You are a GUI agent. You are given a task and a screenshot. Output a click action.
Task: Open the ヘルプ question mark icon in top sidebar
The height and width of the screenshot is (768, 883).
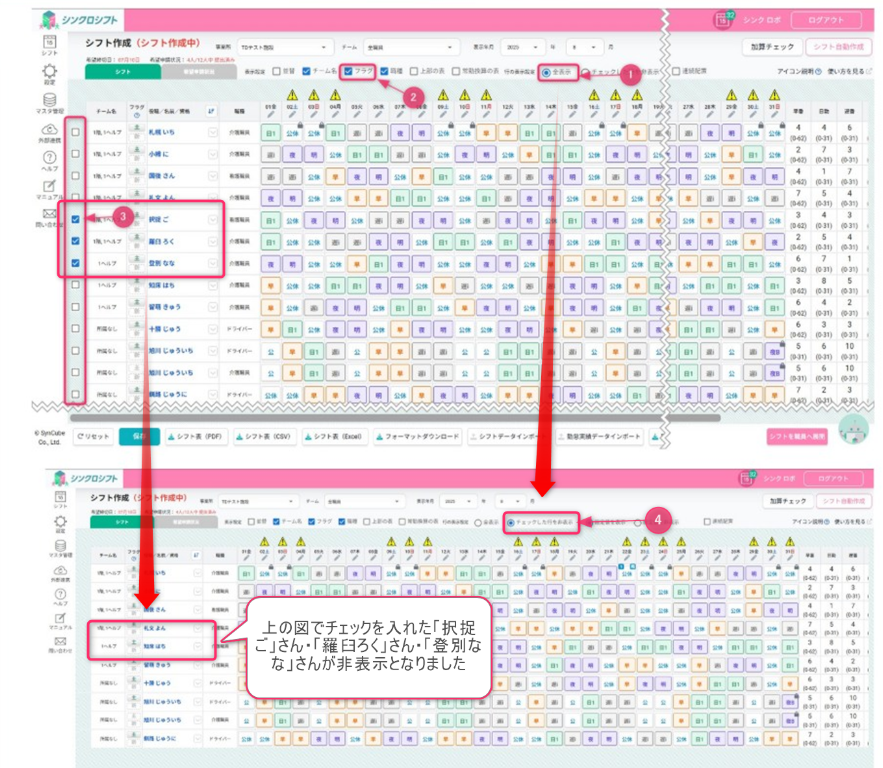[x=49, y=159]
